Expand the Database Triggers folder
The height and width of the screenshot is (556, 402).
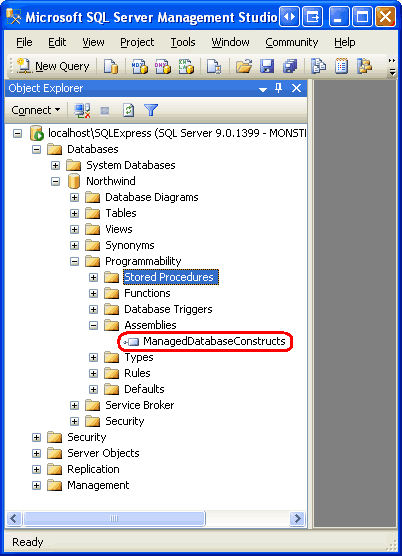(x=93, y=309)
